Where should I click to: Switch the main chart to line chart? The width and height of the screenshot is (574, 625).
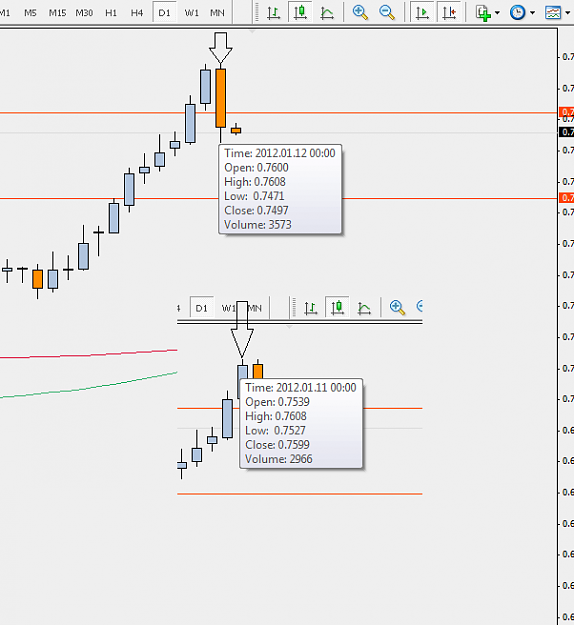coord(327,13)
